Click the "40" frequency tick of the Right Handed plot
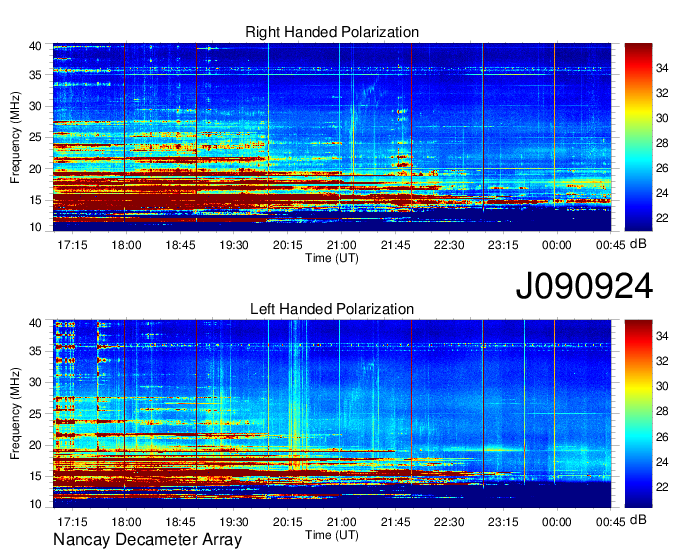 pyautogui.click(x=36, y=46)
